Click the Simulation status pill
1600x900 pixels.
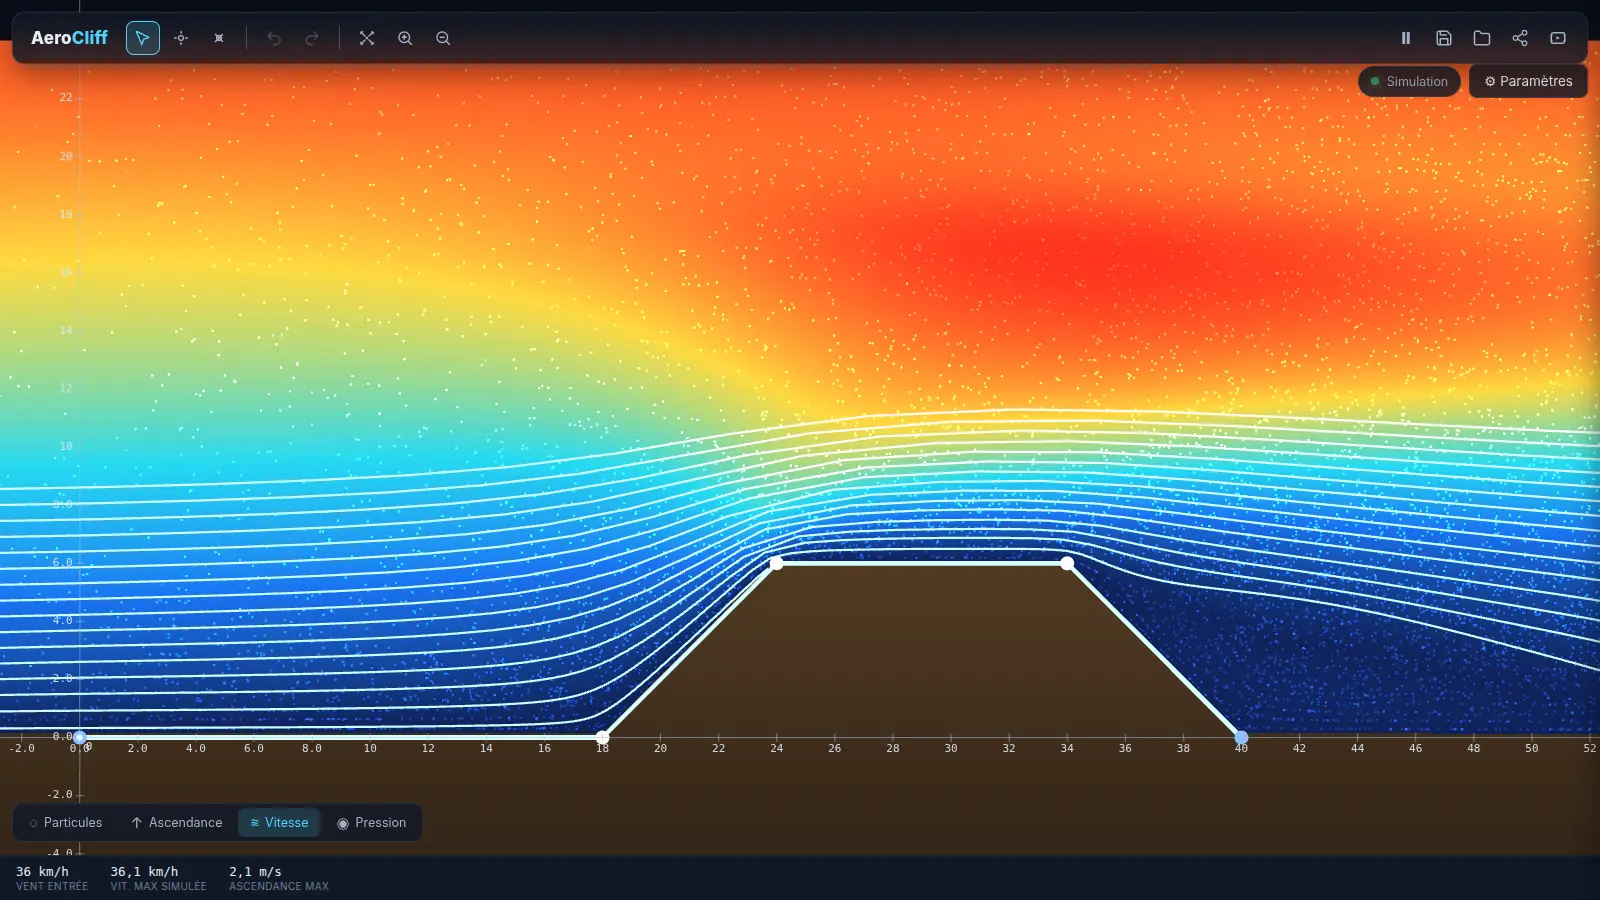[x=1409, y=81]
